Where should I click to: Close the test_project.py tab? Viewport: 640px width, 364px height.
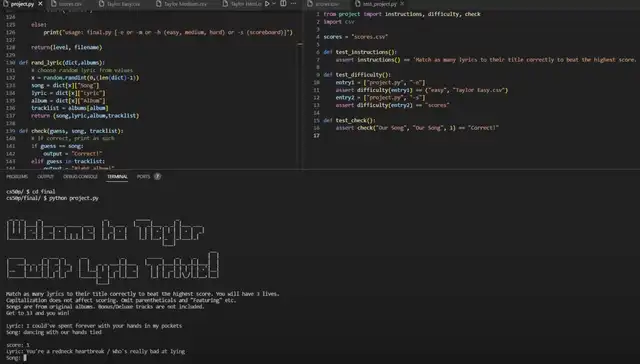(402, 4)
